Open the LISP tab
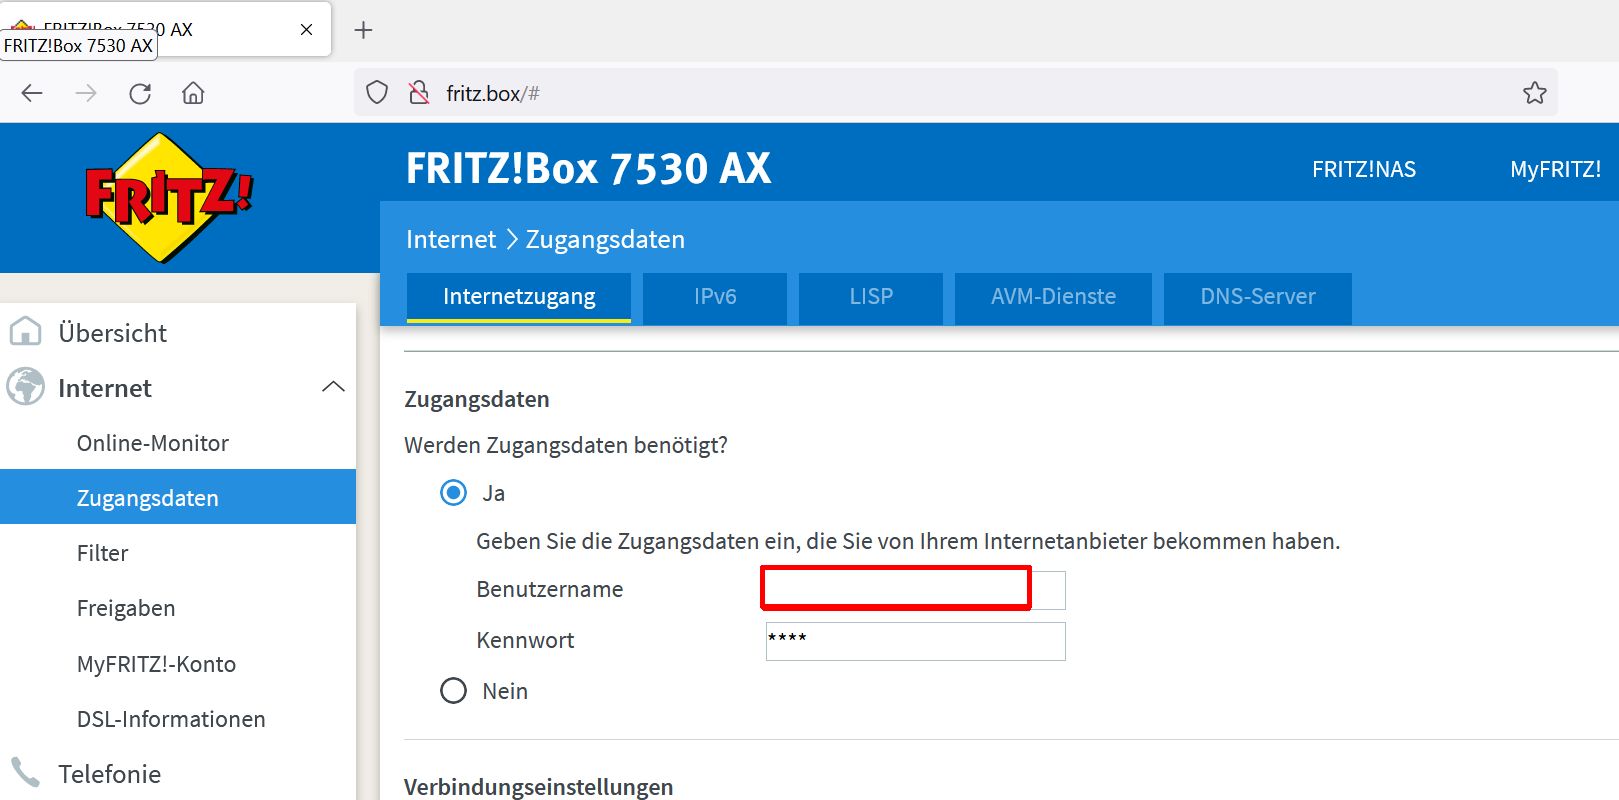This screenshot has width=1619, height=800. click(x=871, y=297)
